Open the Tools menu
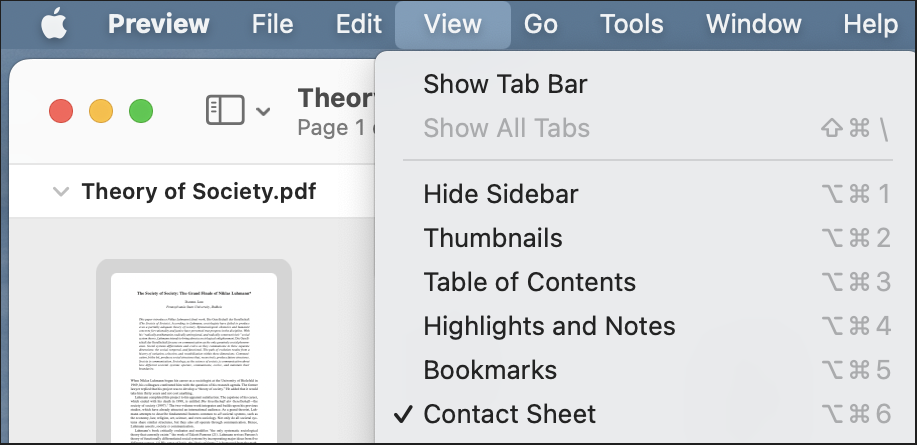Viewport: 917px width, 445px height. pyautogui.click(x=632, y=25)
